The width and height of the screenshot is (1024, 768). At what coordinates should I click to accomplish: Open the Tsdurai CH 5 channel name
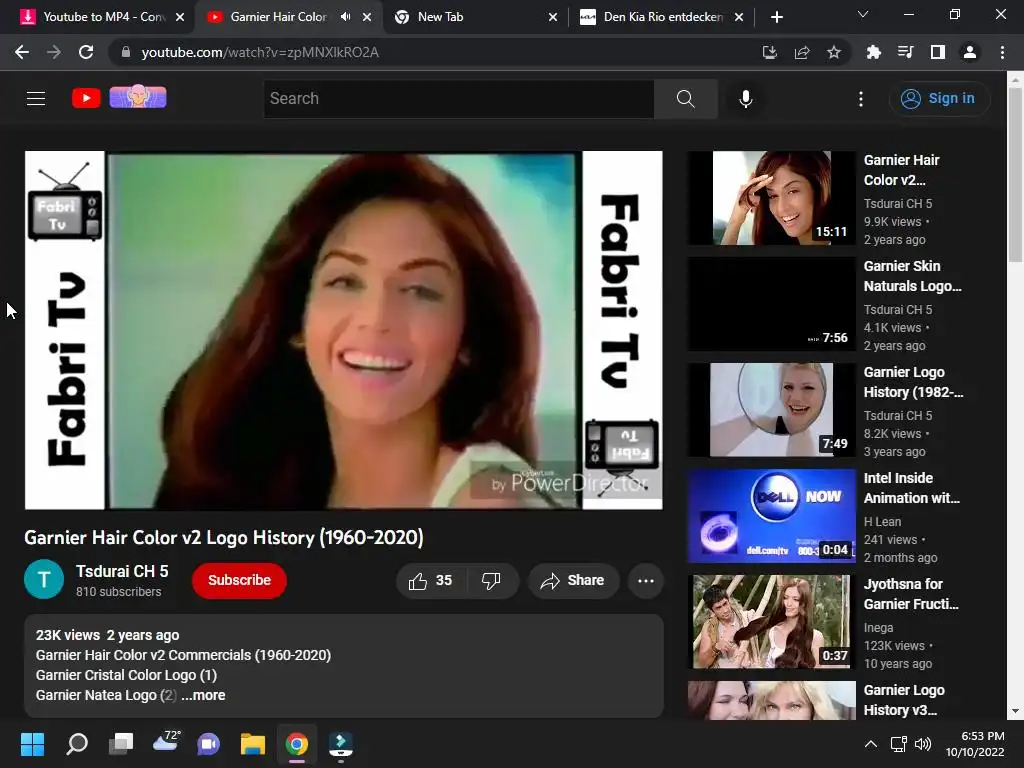122,571
